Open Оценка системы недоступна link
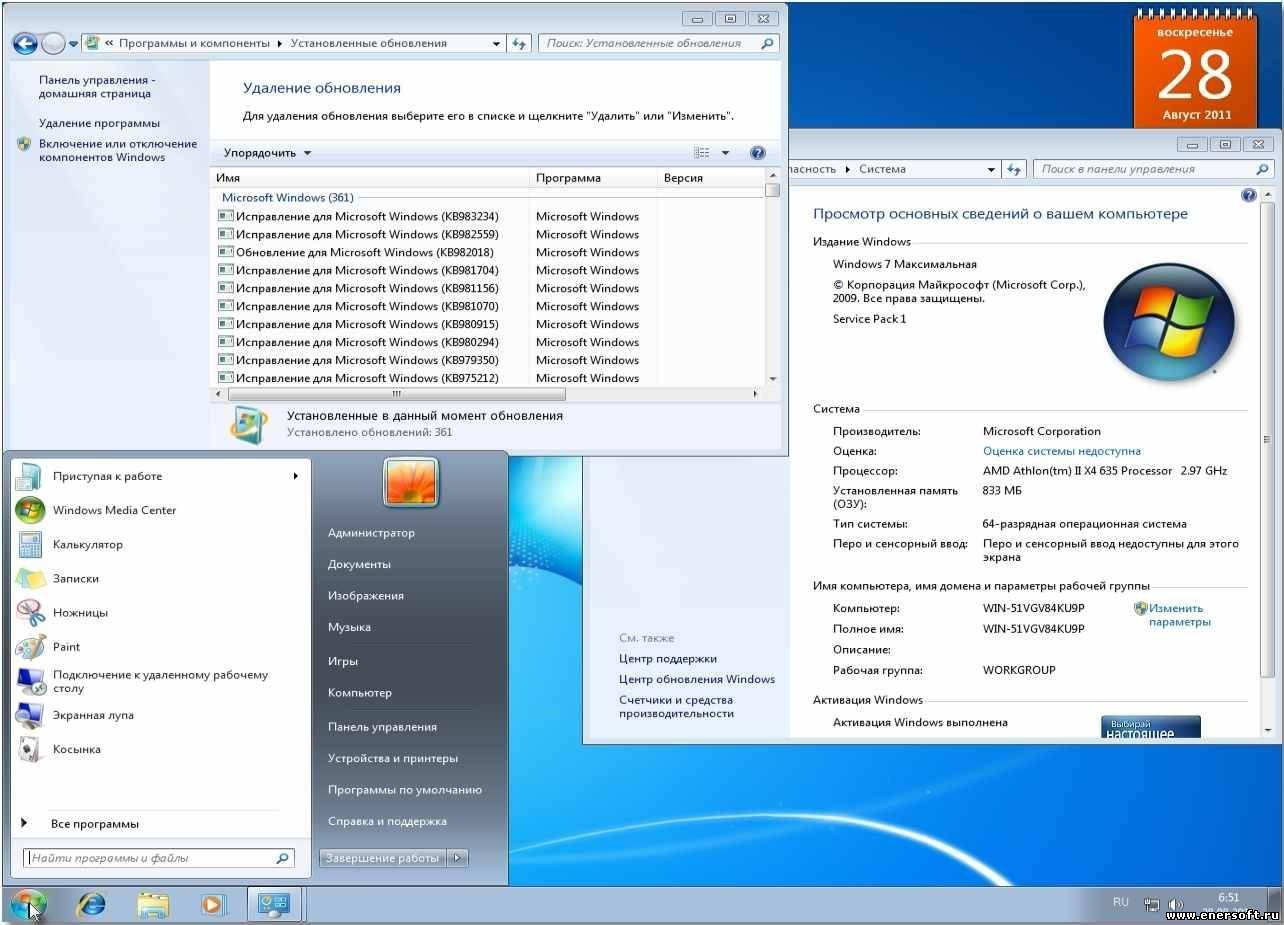Viewport: 1284px width, 925px height. (x=1061, y=451)
